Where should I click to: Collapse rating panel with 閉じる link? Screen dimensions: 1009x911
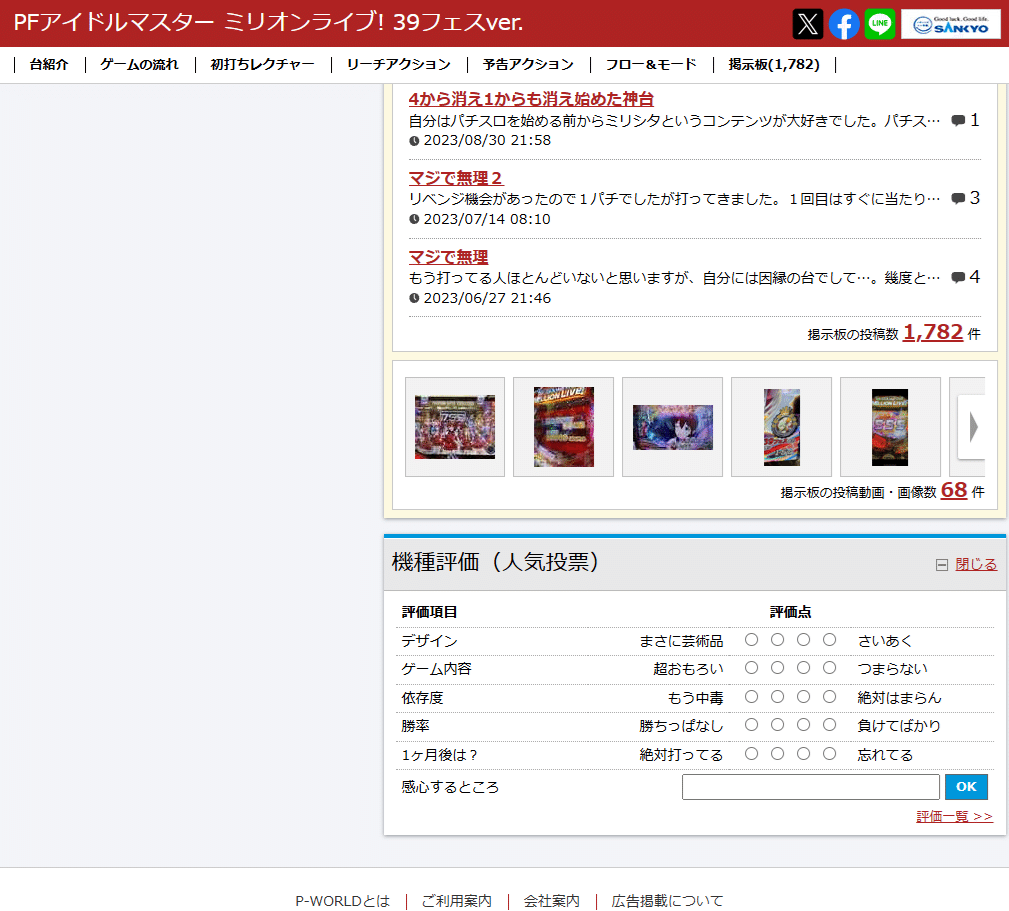tap(976, 564)
